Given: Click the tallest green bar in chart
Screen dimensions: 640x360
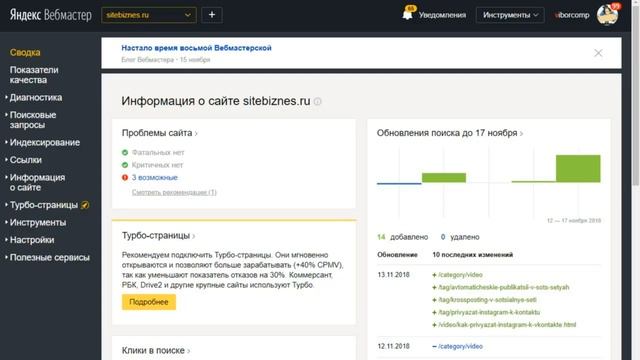Looking at the screenshot, I should (x=578, y=169).
